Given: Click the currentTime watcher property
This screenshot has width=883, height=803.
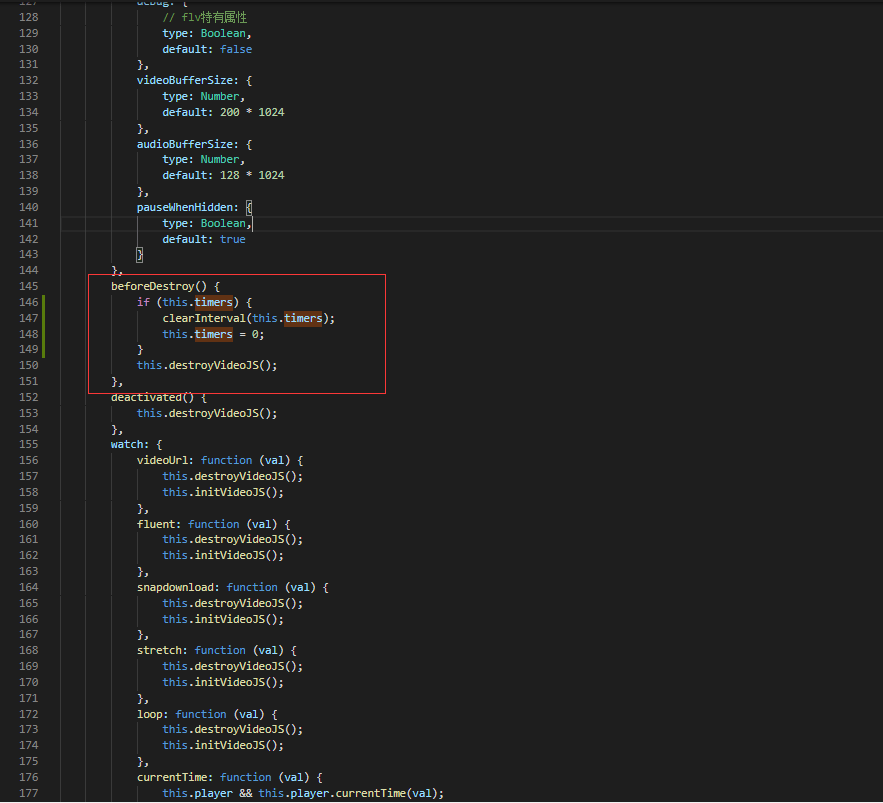Looking at the screenshot, I should [174, 777].
